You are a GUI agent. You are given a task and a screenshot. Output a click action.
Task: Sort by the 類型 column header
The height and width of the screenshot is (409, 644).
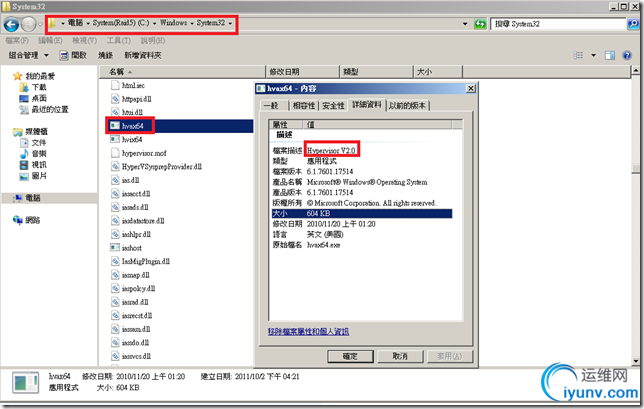click(x=376, y=72)
